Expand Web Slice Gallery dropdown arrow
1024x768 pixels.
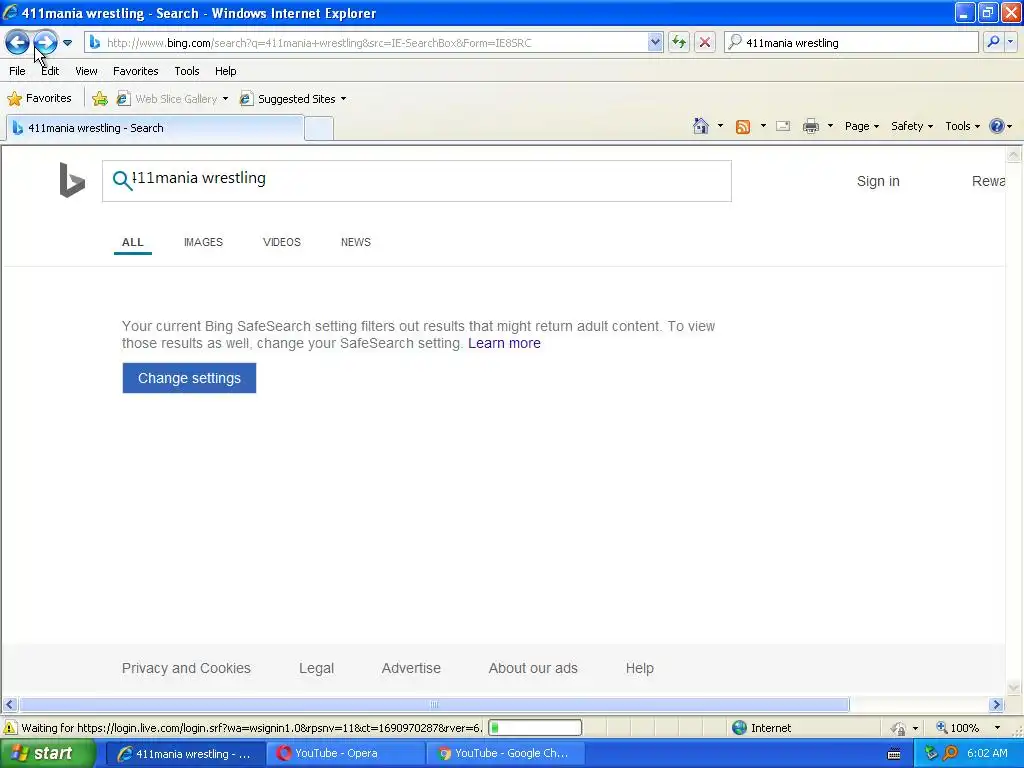pyautogui.click(x=225, y=99)
